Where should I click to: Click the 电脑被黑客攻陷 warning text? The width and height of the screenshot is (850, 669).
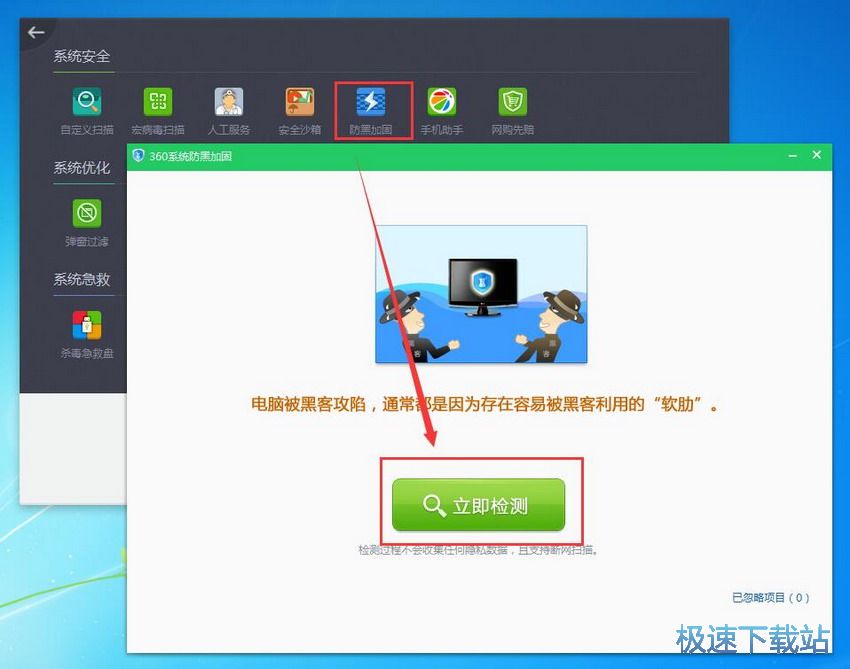(485, 404)
